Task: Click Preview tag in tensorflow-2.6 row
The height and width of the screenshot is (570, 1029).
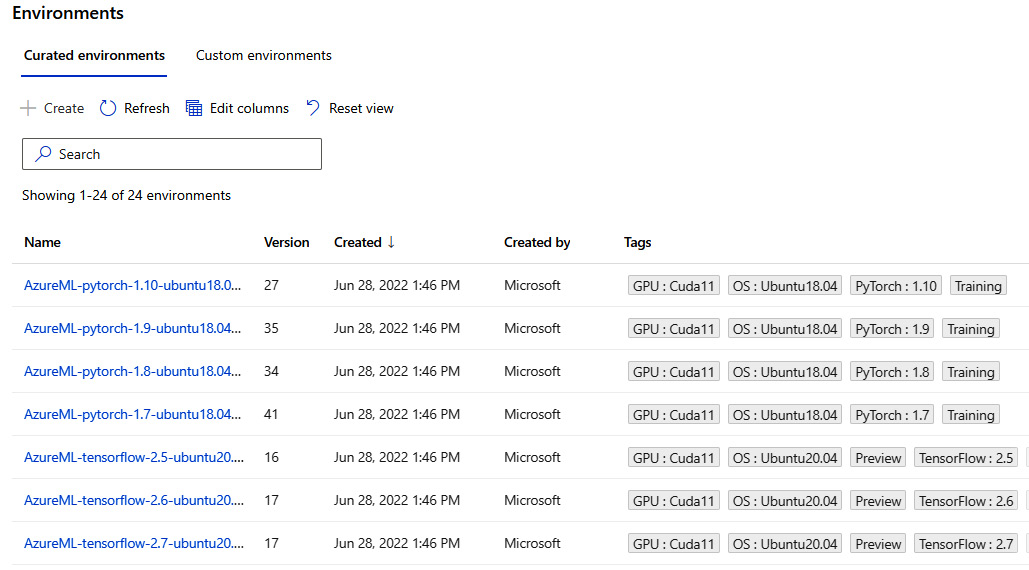Action: pyautogui.click(x=878, y=501)
